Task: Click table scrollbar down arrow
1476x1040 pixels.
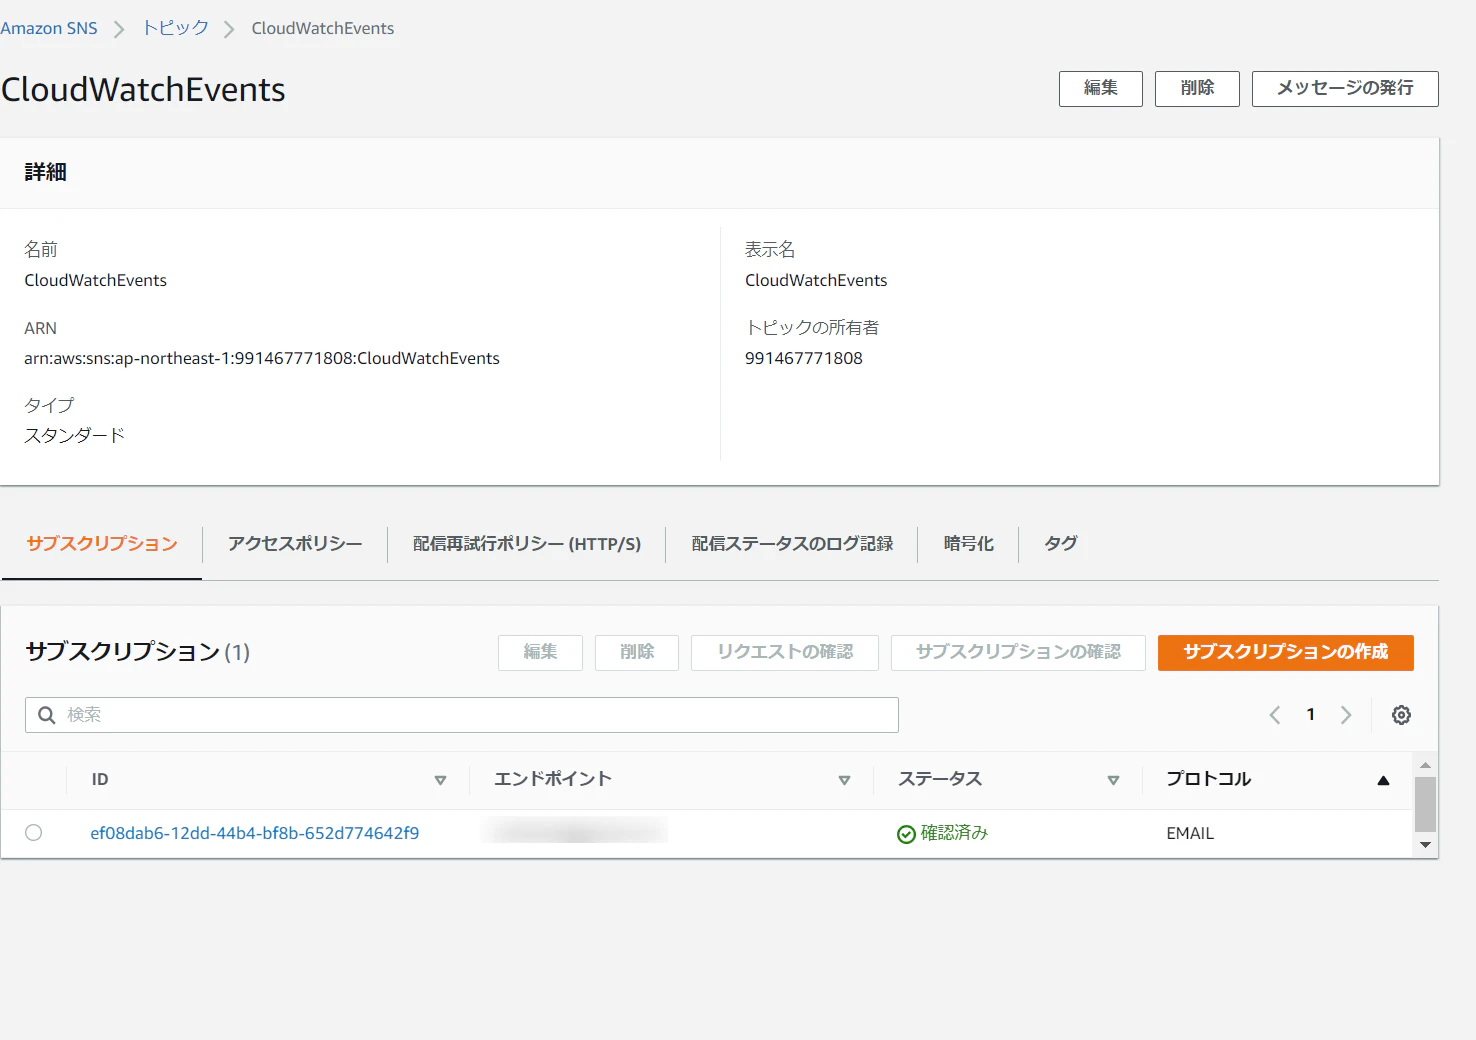Action: pyautogui.click(x=1425, y=845)
